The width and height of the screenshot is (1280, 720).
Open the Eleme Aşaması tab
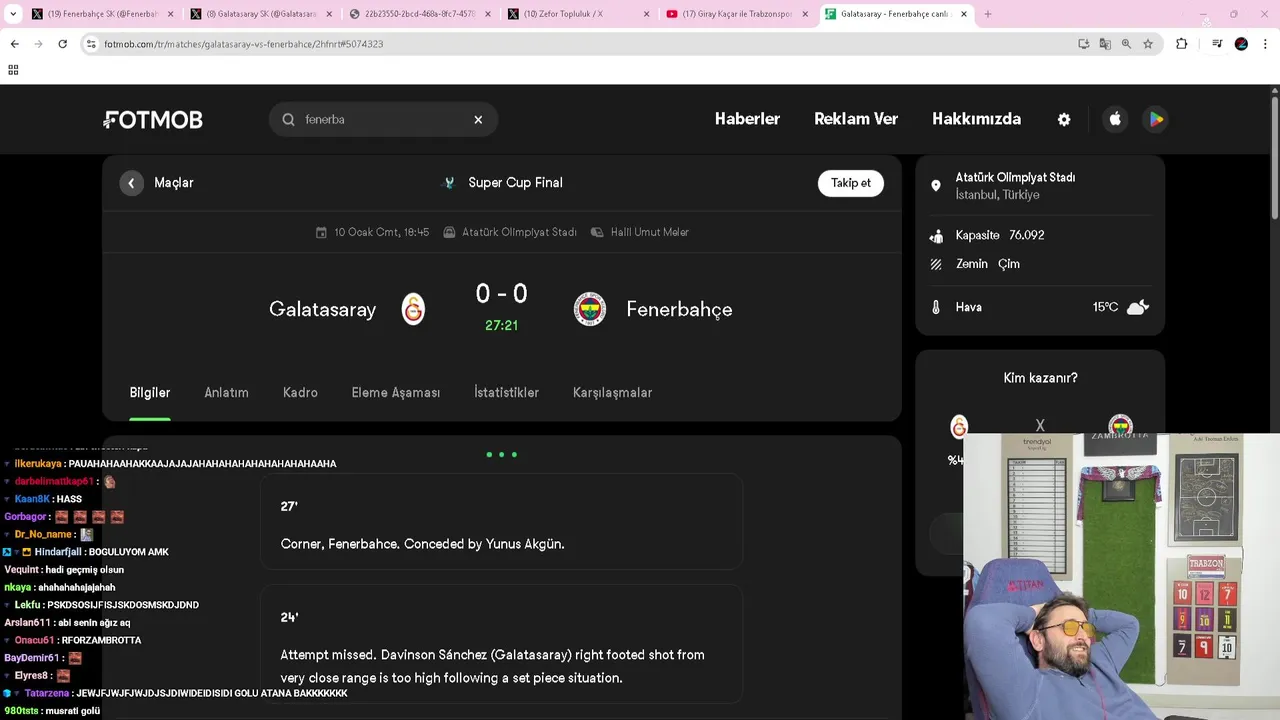click(396, 393)
